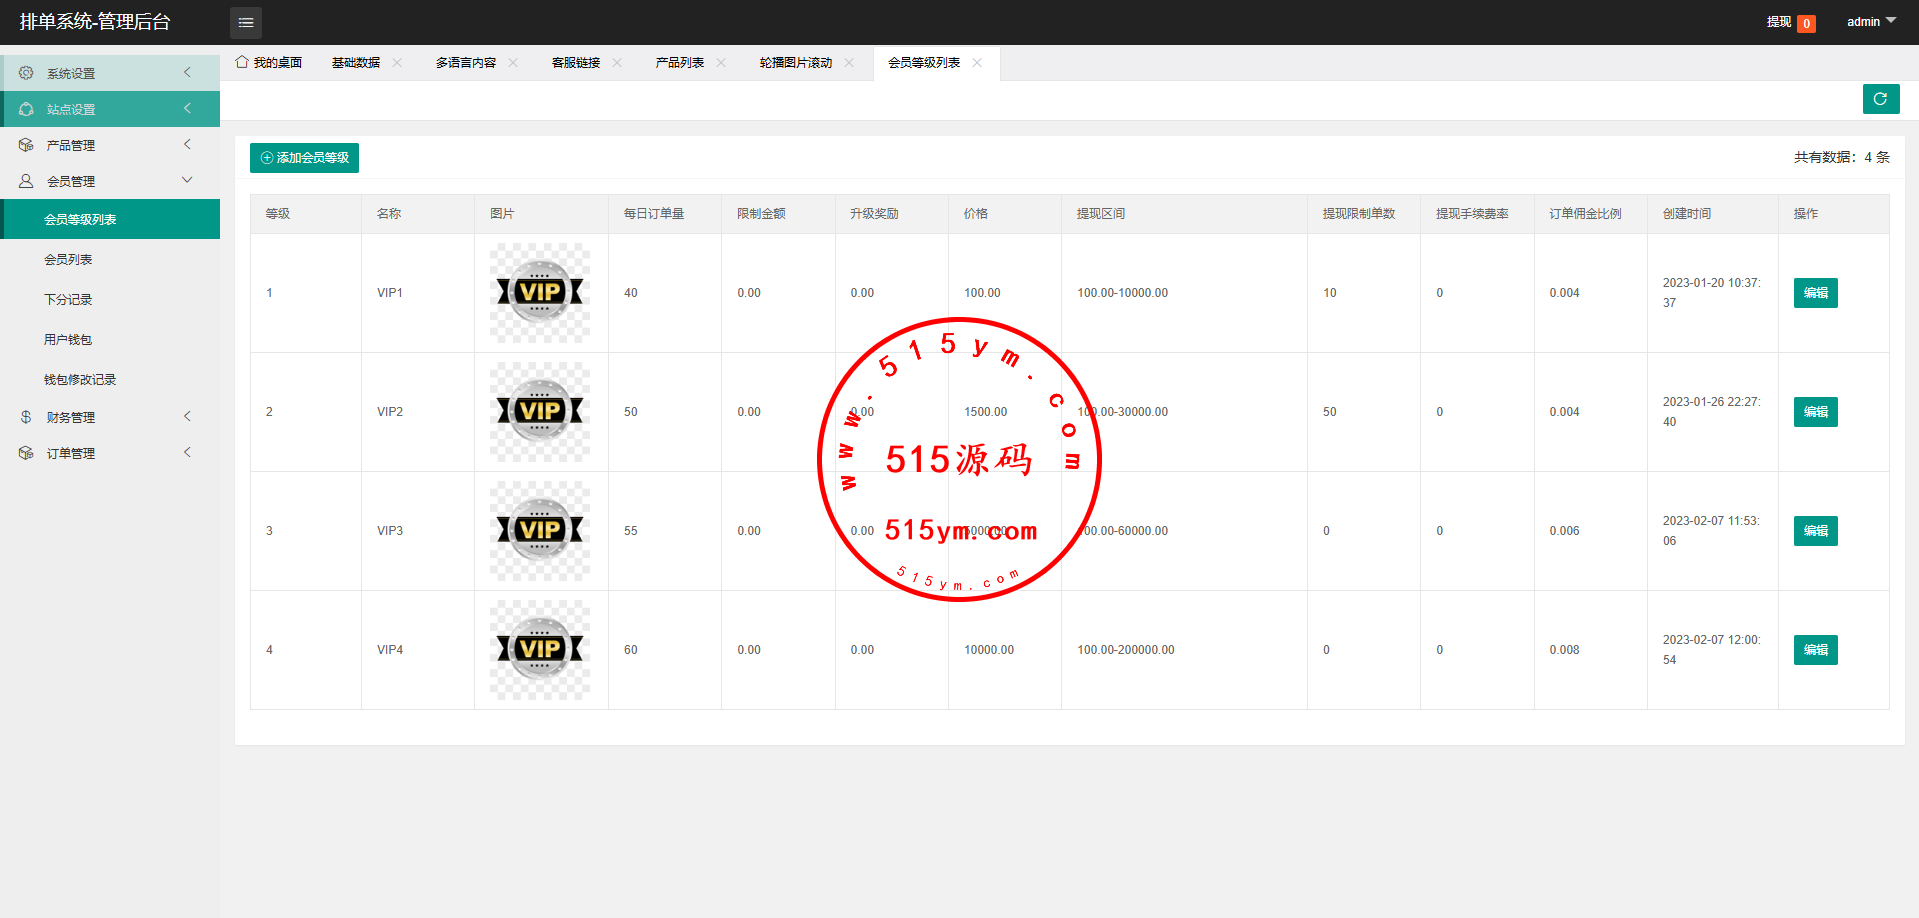
Task: Close the 基础数据 tab
Action: (397, 63)
